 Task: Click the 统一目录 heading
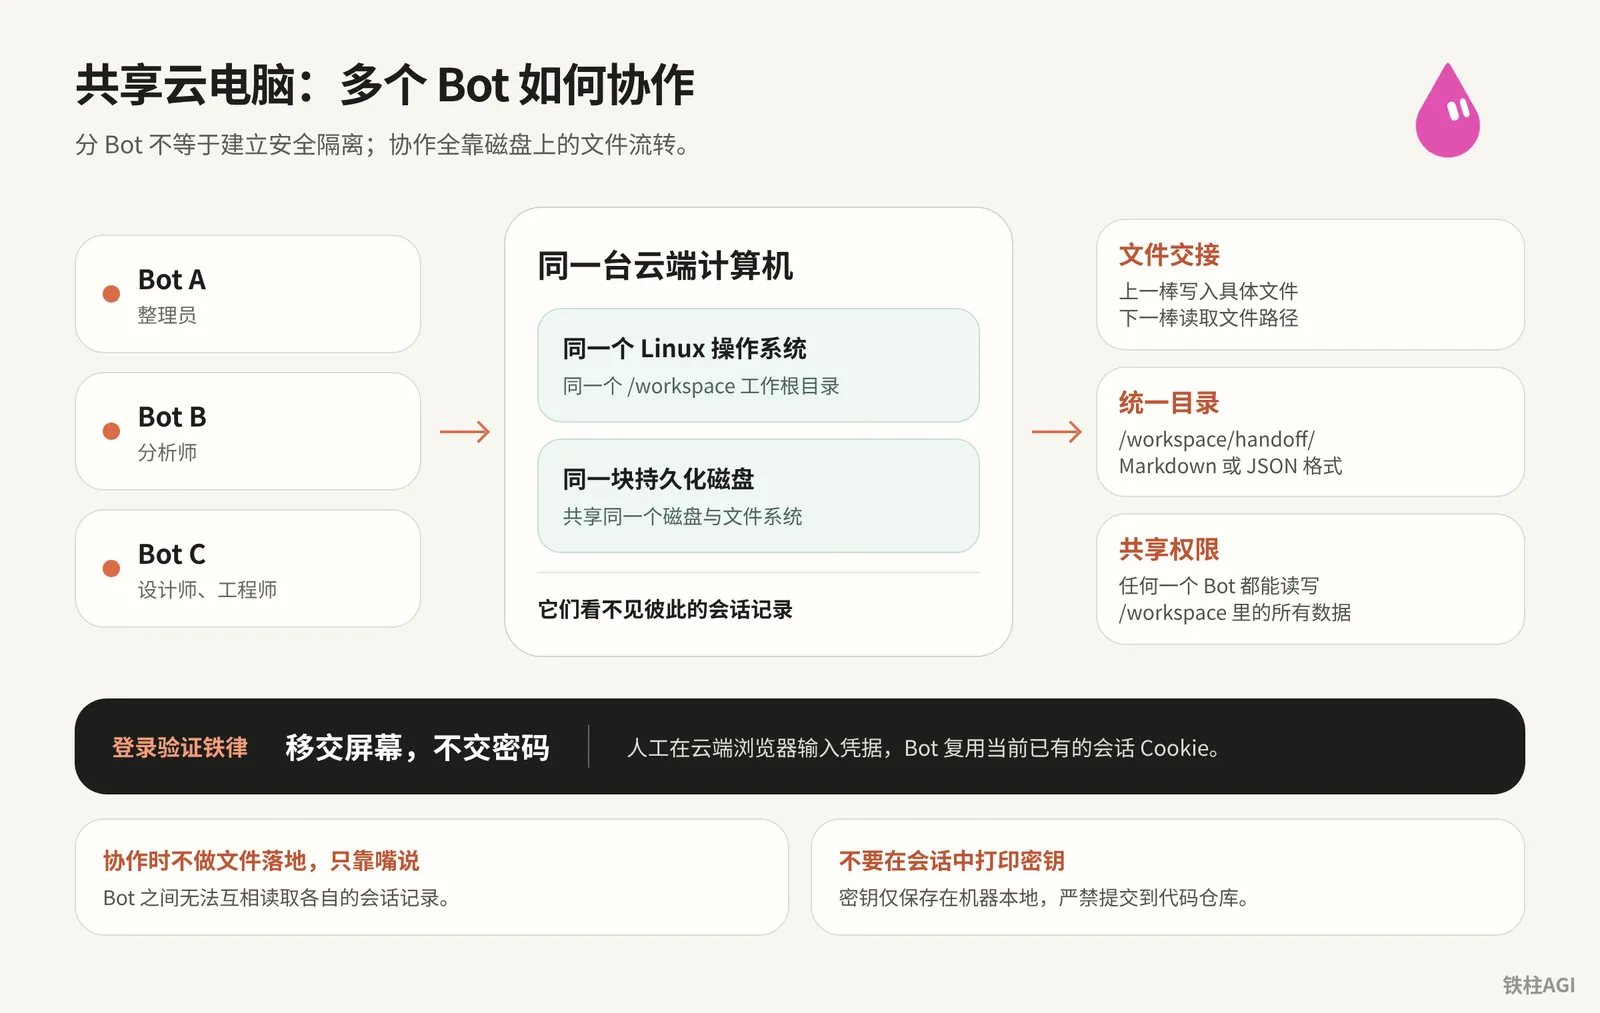coord(1169,403)
